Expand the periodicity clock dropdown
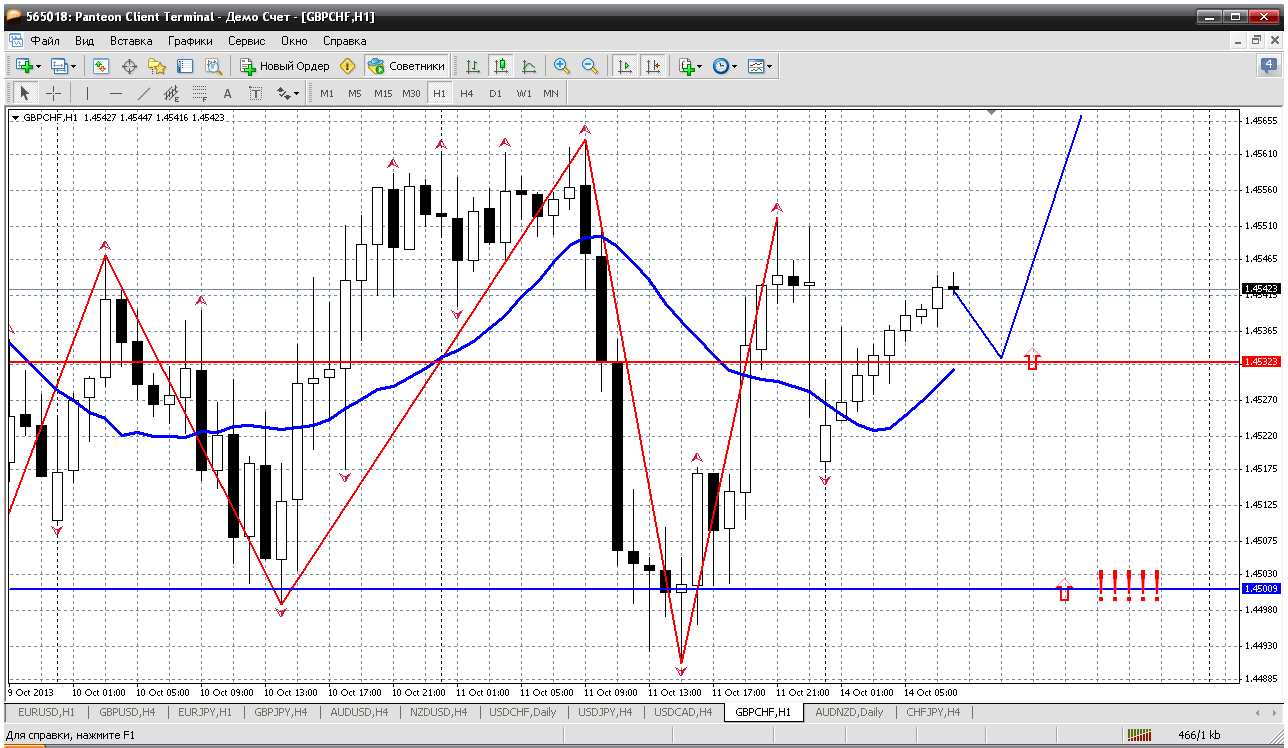Screen dimensions: 1288x748 [x=735, y=66]
